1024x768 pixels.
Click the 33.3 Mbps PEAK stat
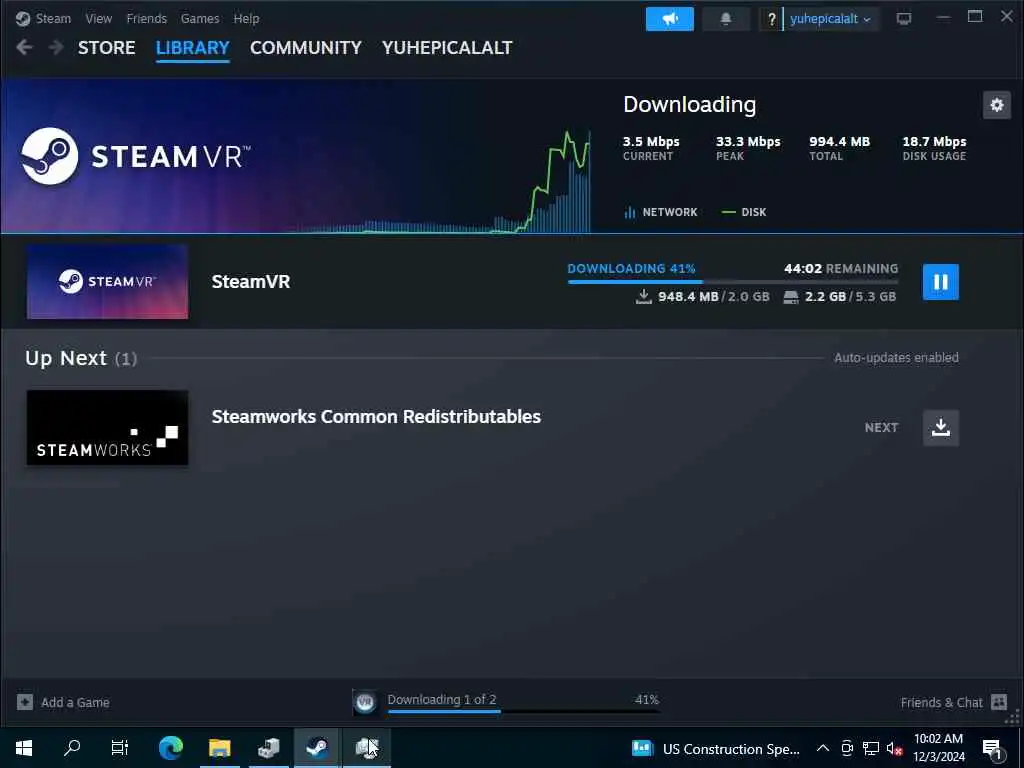click(748, 148)
